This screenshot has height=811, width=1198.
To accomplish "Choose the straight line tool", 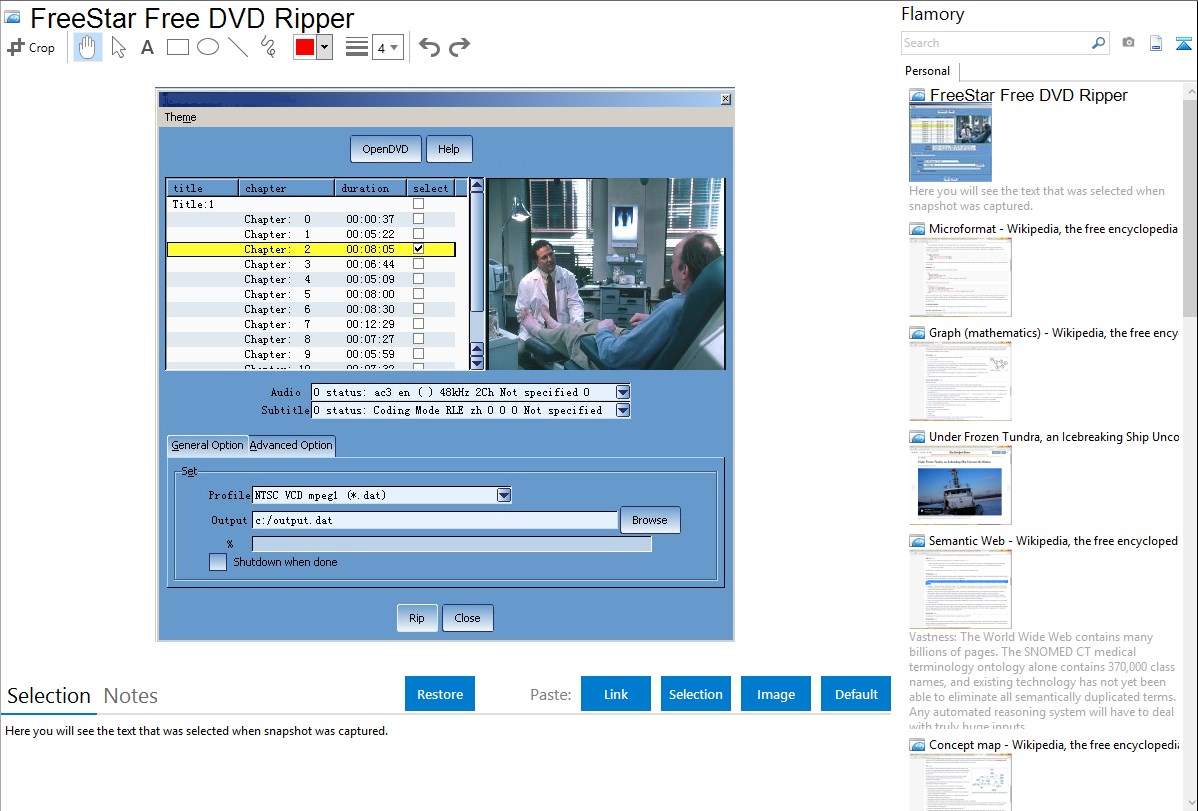I will click(238, 47).
